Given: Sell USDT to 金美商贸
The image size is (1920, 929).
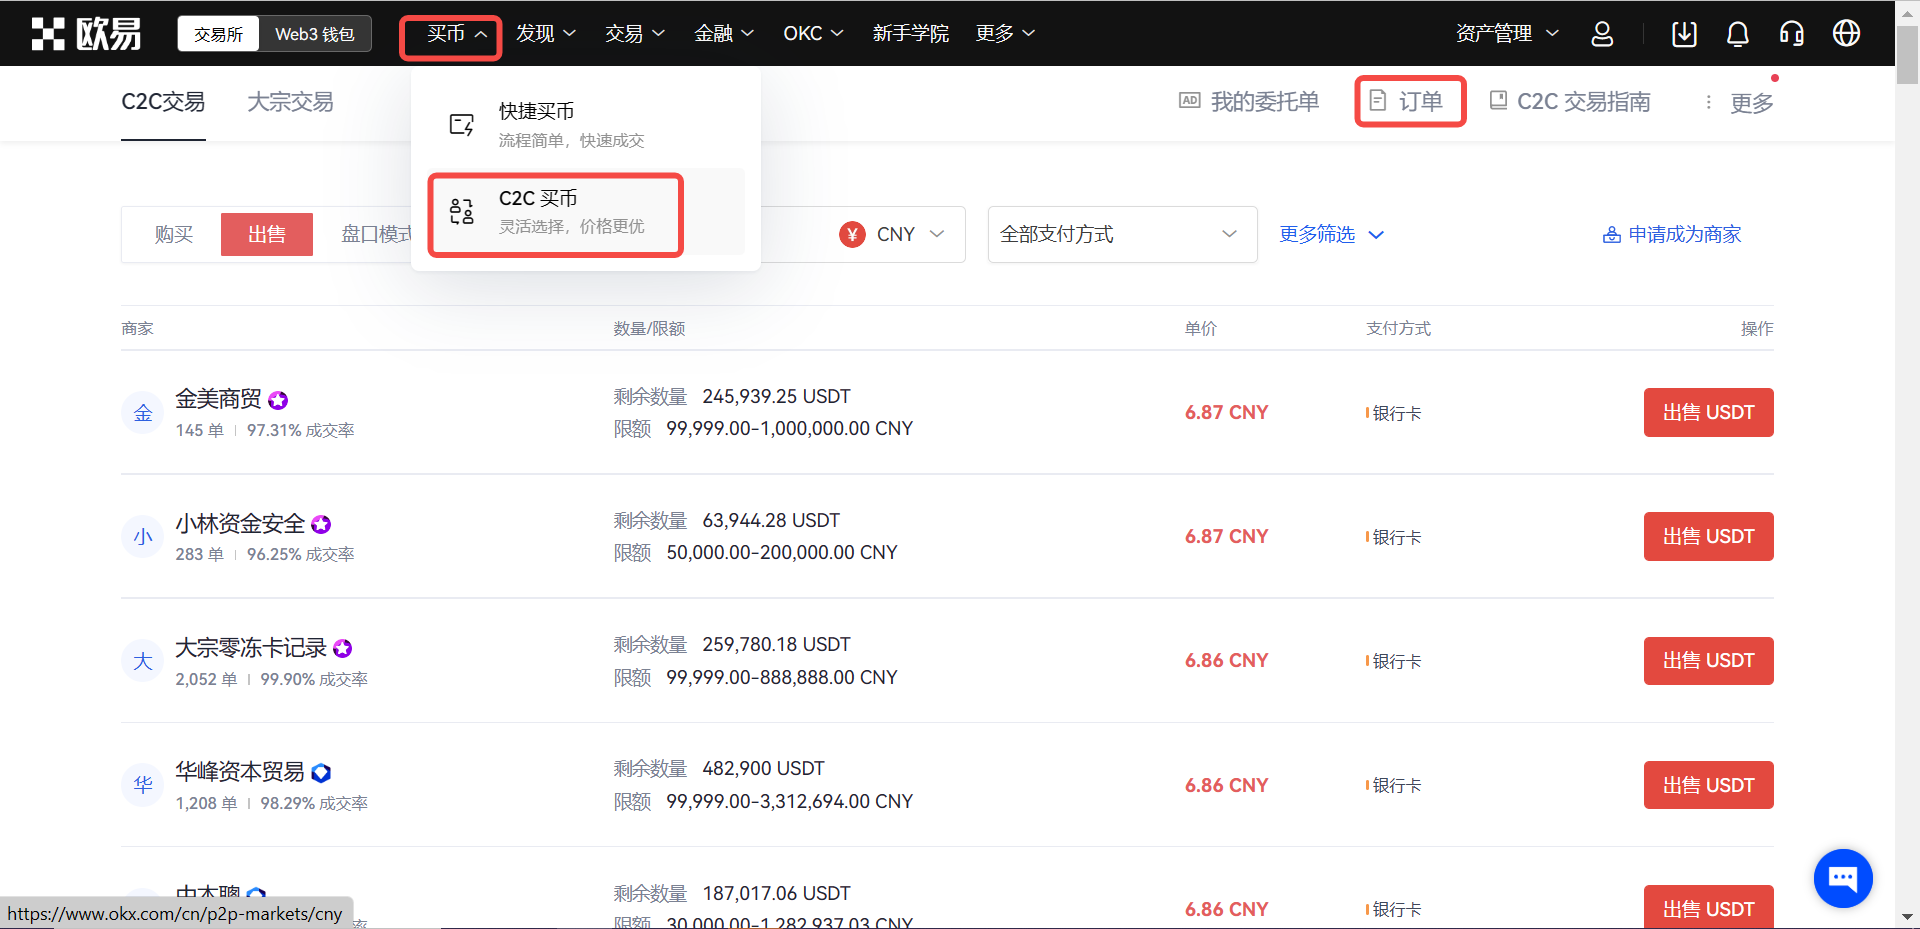Looking at the screenshot, I should [1708, 412].
